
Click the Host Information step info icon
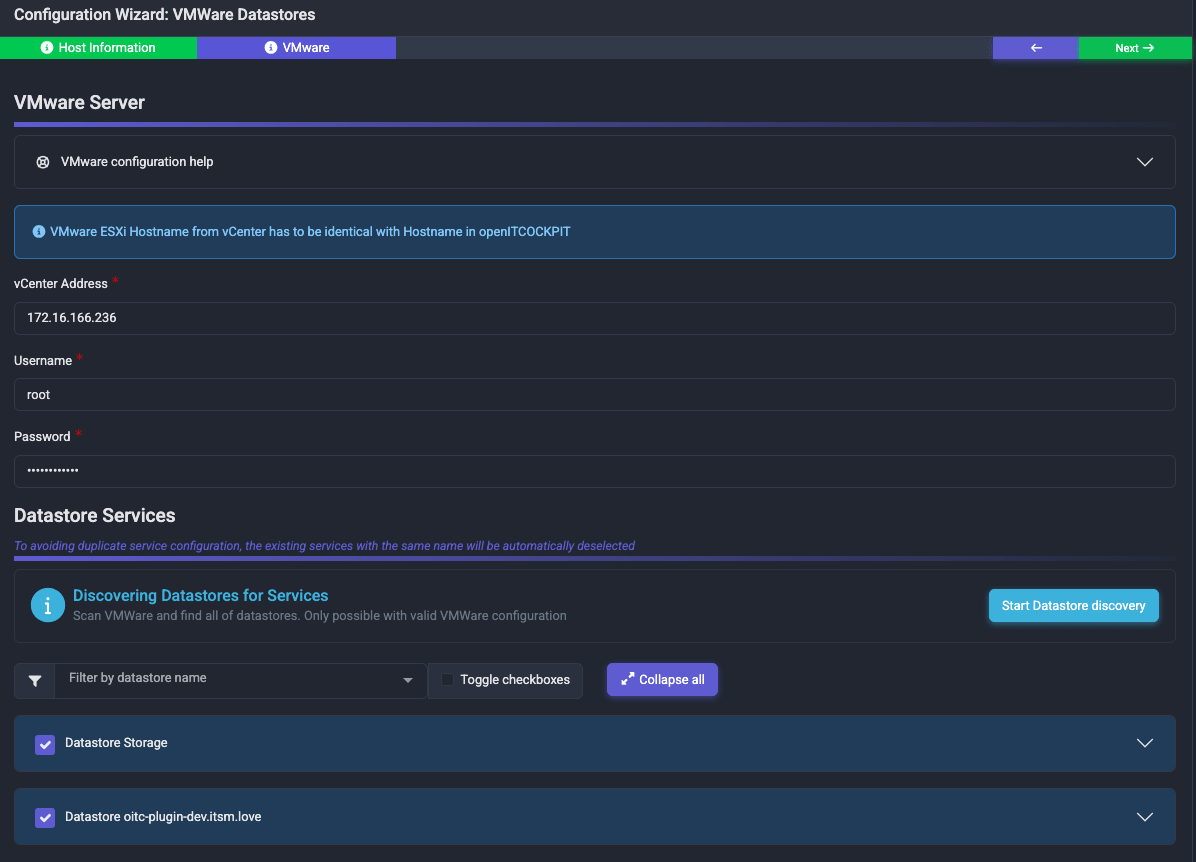pyautogui.click(x=47, y=47)
